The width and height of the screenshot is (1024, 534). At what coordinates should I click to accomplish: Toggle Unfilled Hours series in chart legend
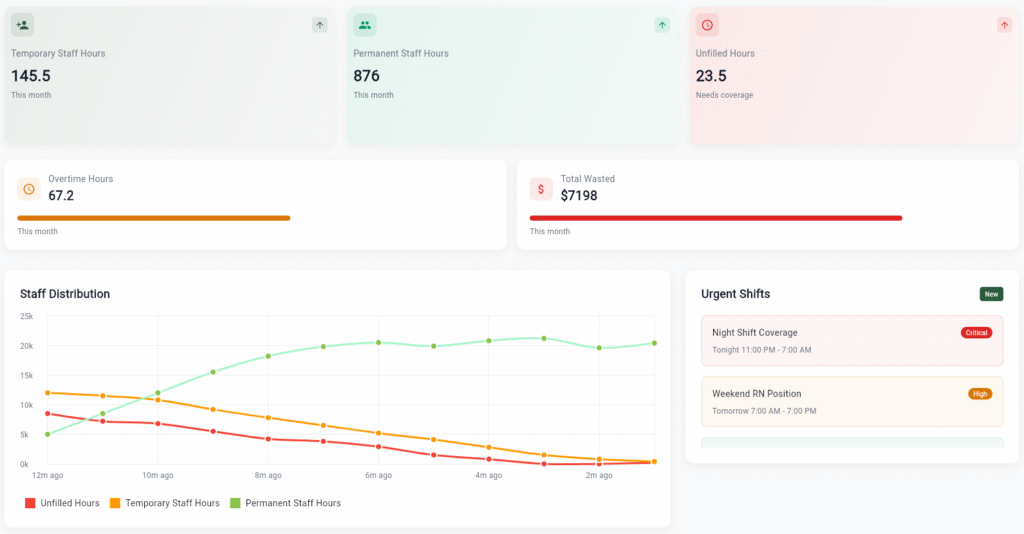click(62, 503)
